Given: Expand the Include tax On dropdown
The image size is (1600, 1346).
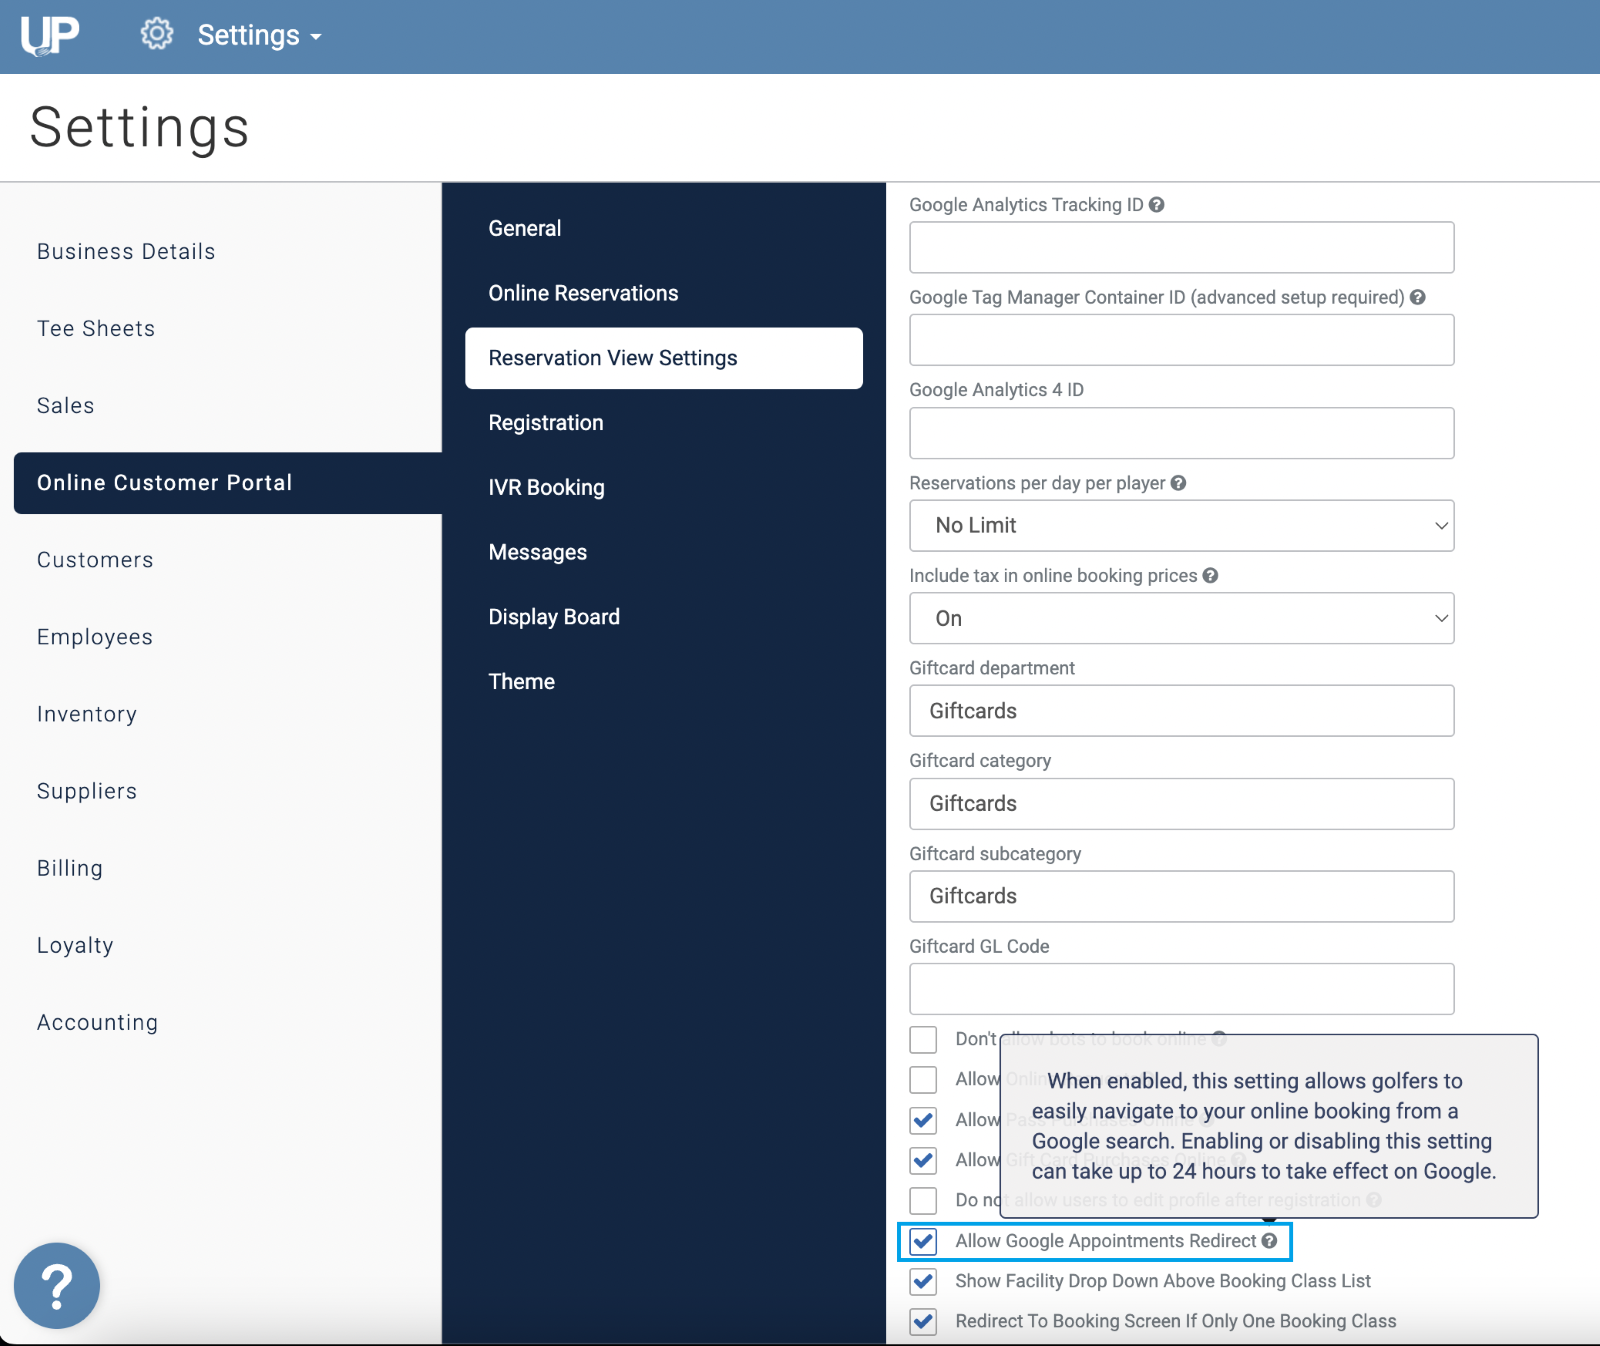Looking at the screenshot, I should coord(1182,619).
